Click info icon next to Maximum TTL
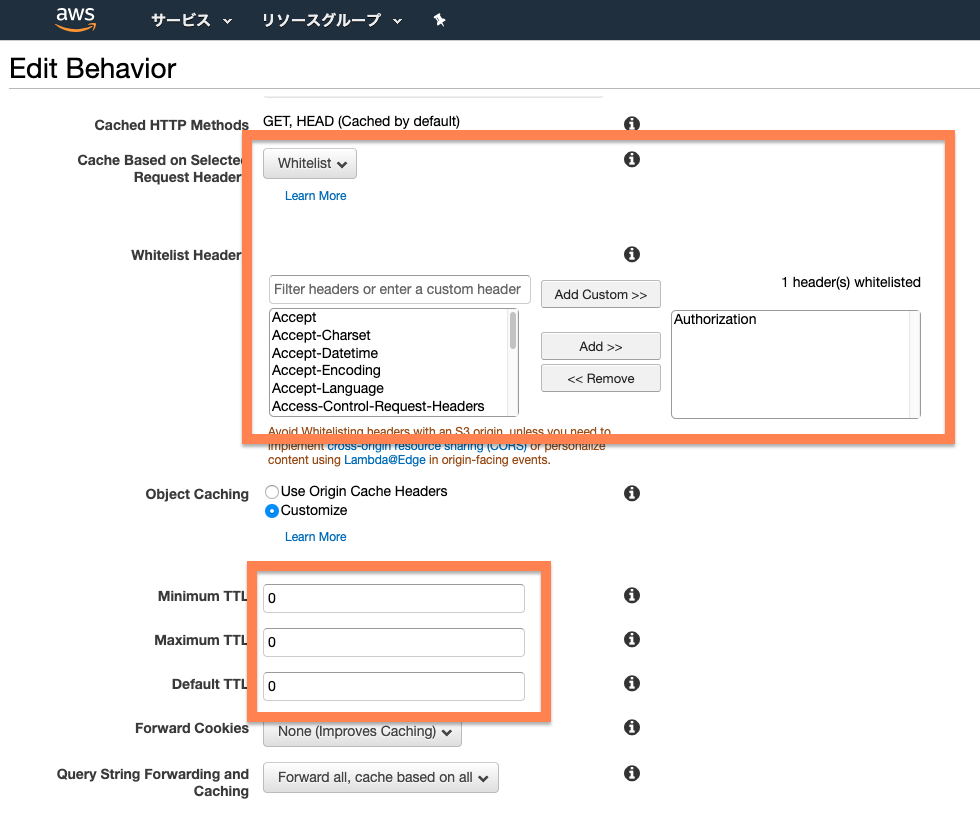 pos(632,640)
